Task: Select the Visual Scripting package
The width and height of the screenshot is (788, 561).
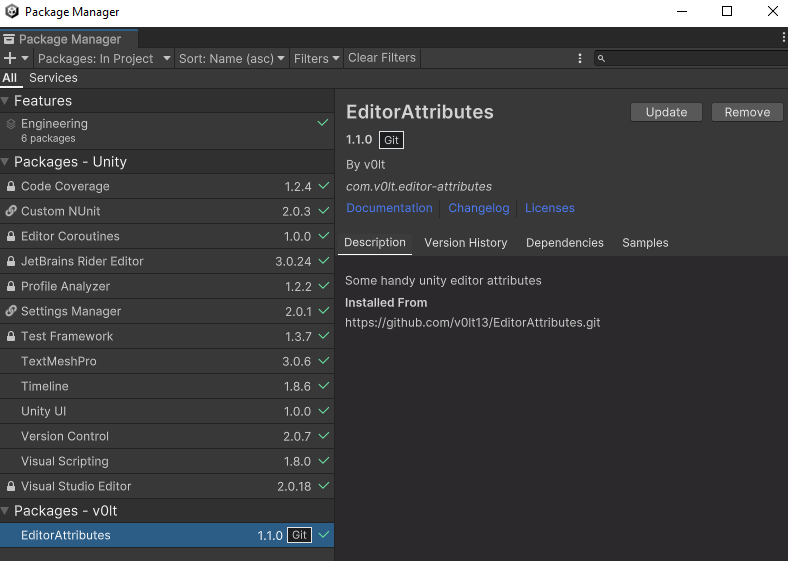Action: pos(167,461)
